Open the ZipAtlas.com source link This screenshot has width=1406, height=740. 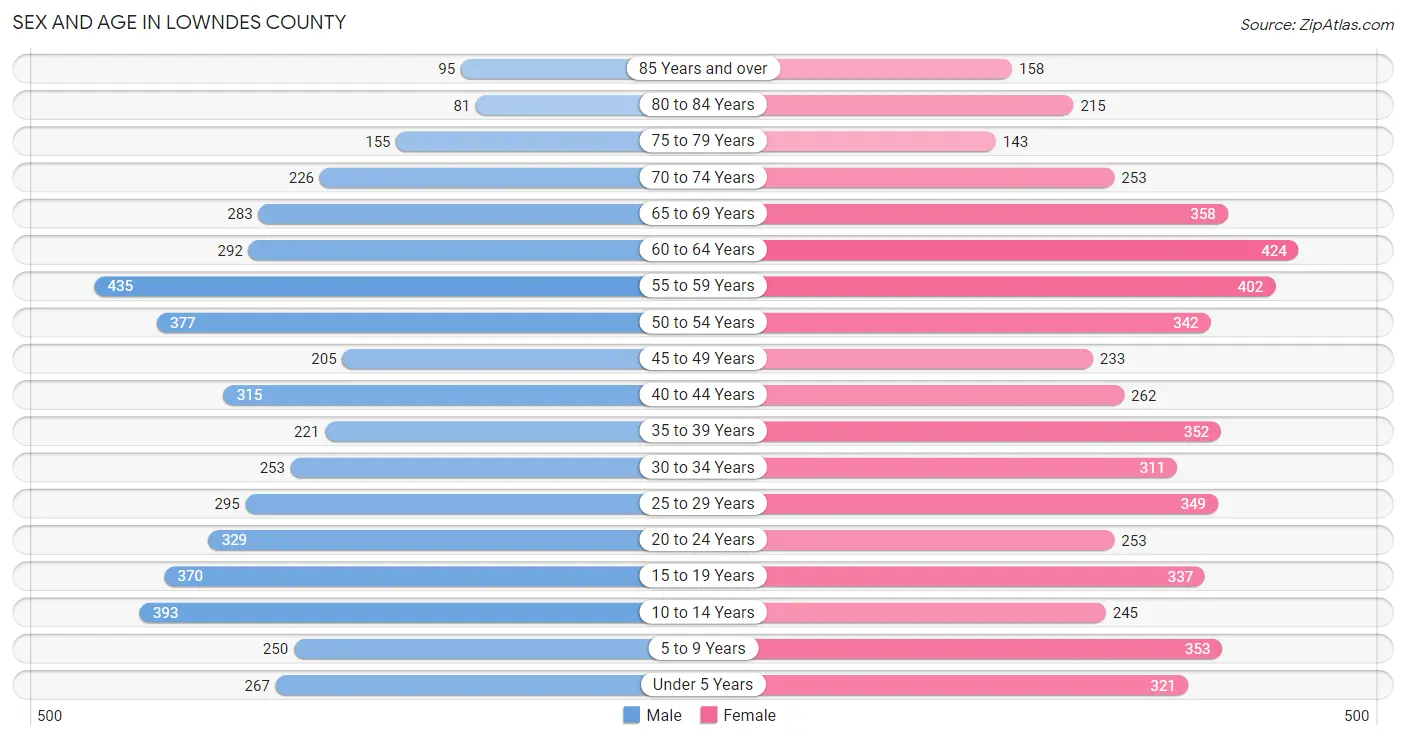coord(1317,25)
